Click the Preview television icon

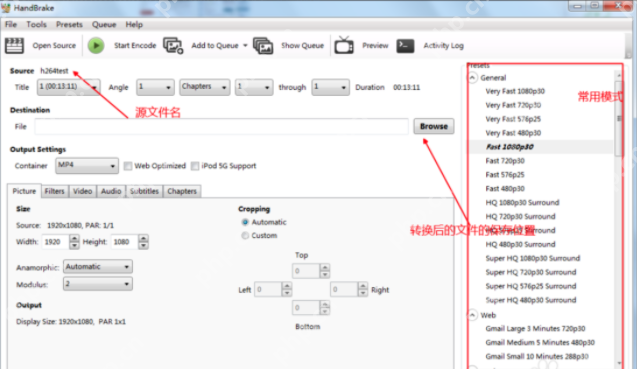344,46
